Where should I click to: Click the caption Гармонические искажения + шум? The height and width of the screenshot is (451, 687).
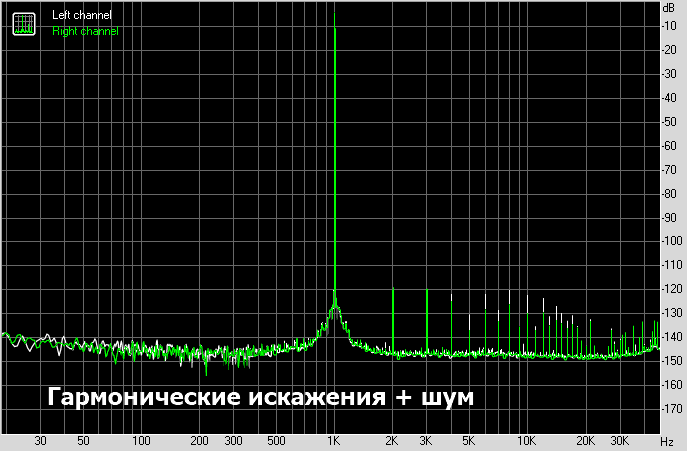260,397
